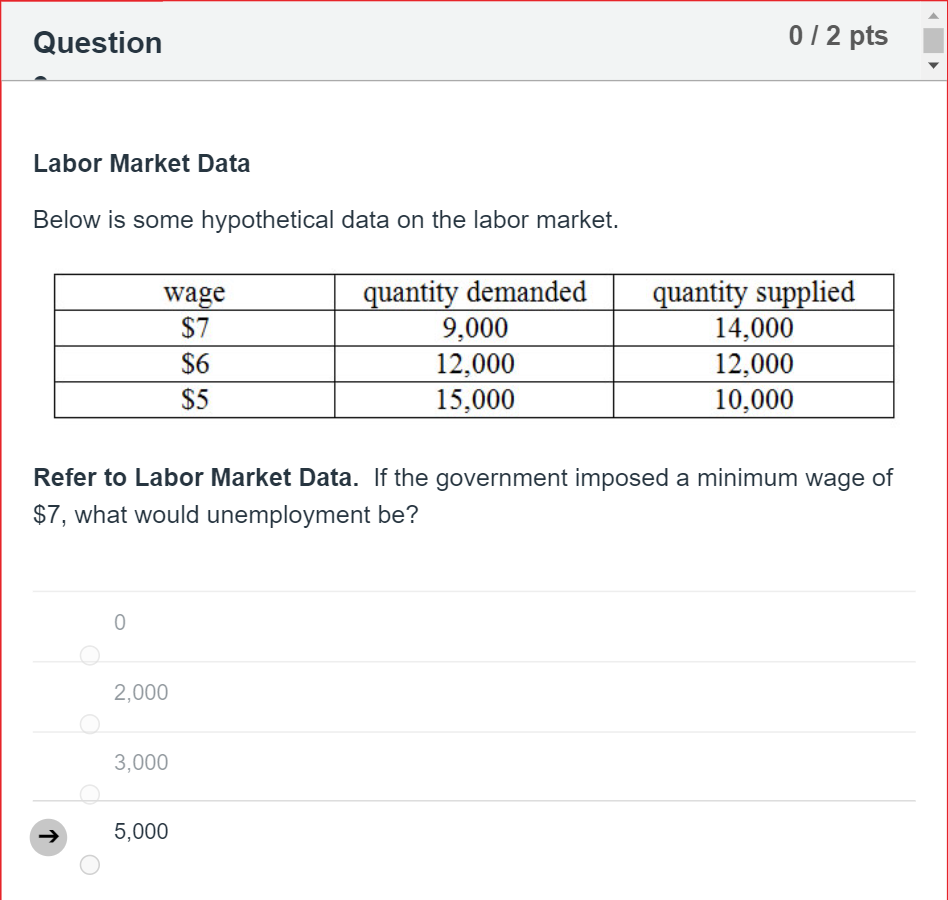Click the 9,000 quantity demanded cell
The image size is (948, 900).
pyautogui.click(x=474, y=328)
